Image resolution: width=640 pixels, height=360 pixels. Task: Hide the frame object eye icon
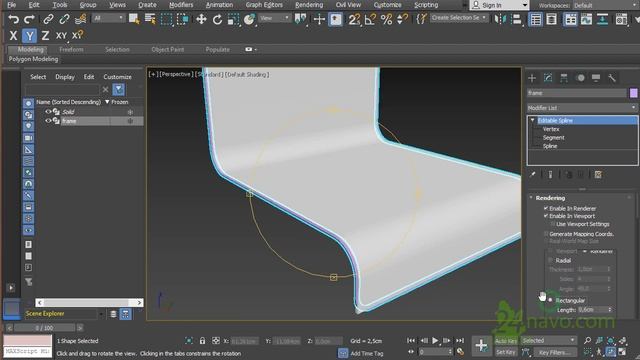point(48,121)
